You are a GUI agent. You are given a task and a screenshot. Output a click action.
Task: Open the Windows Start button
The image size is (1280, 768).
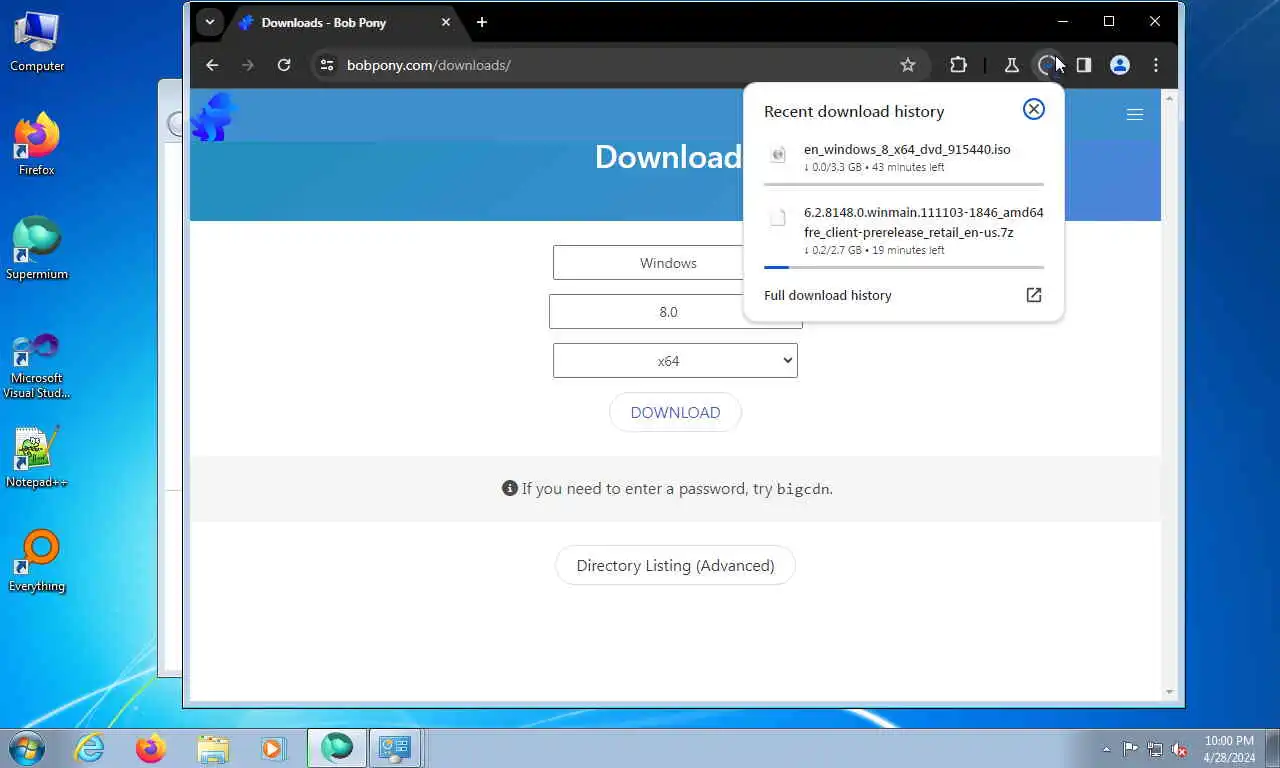pos(27,747)
